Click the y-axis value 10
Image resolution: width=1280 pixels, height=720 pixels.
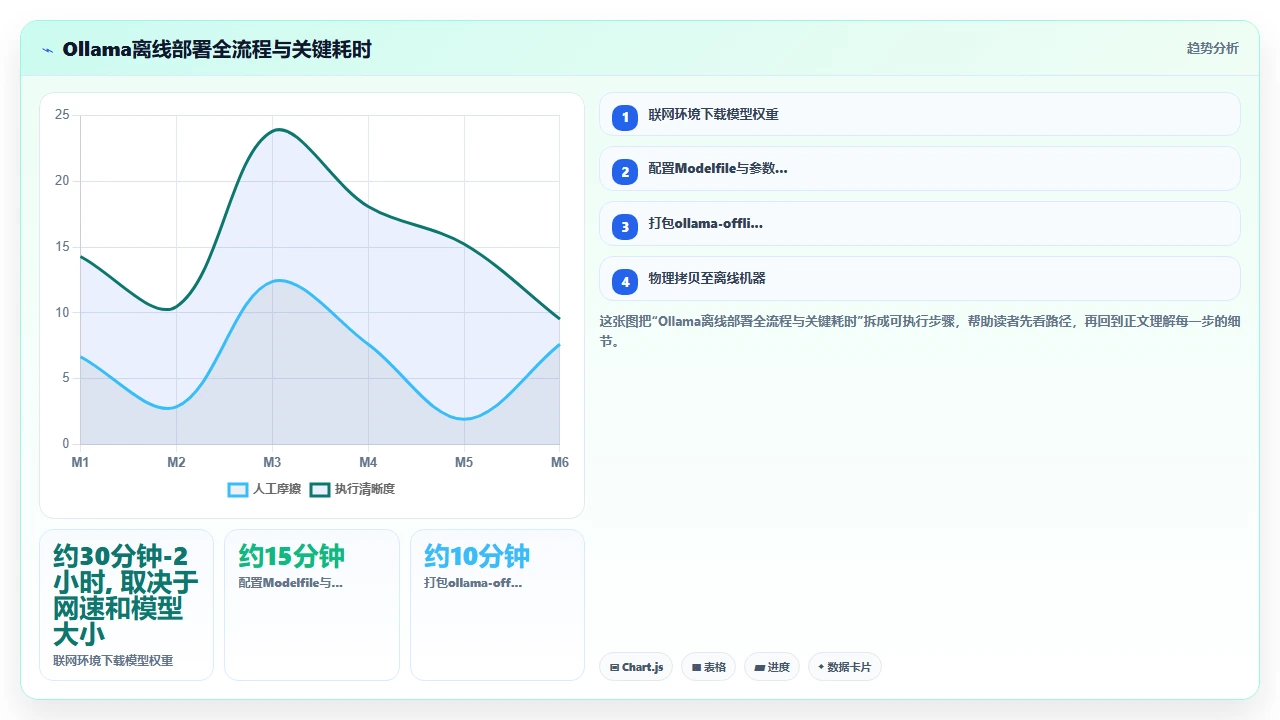pos(62,312)
